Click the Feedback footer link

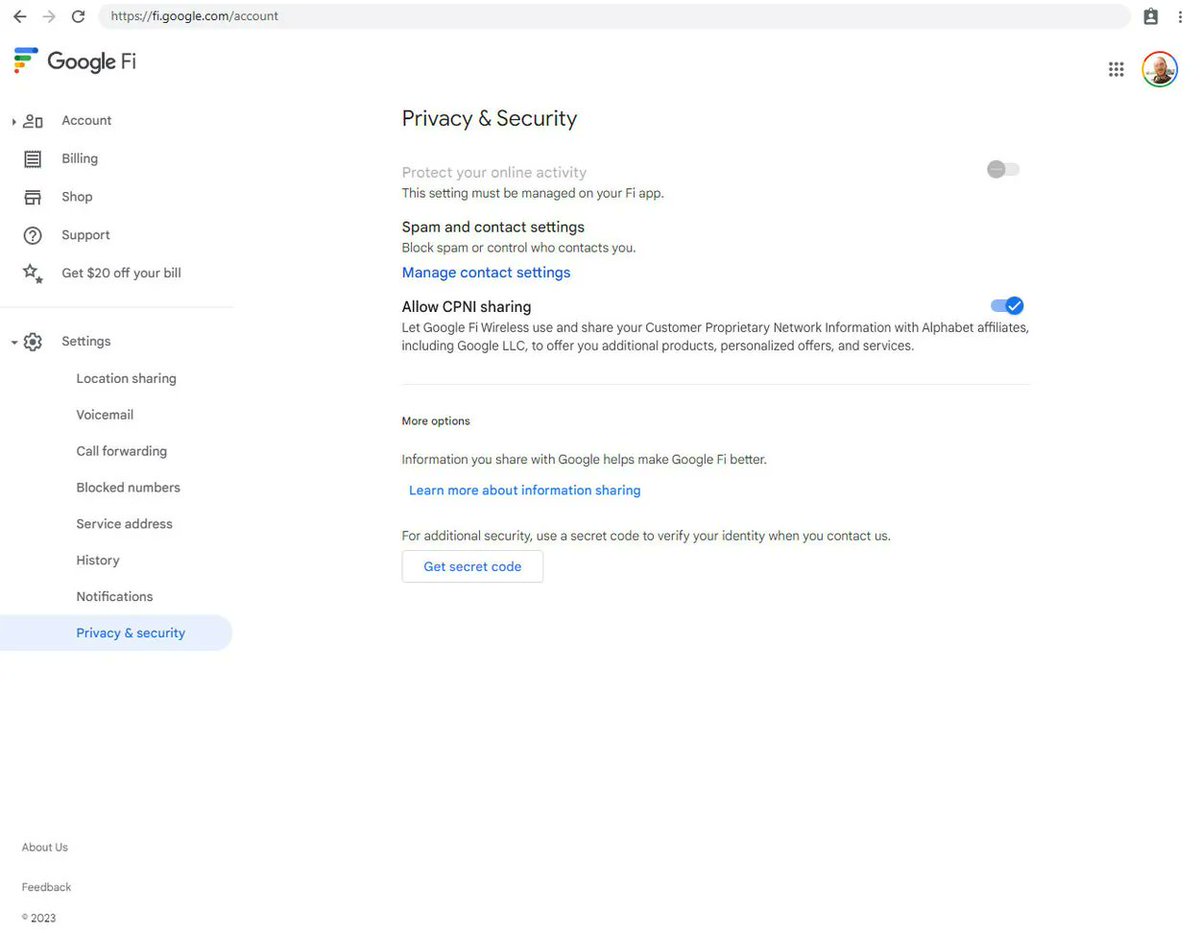click(x=46, y=887)
